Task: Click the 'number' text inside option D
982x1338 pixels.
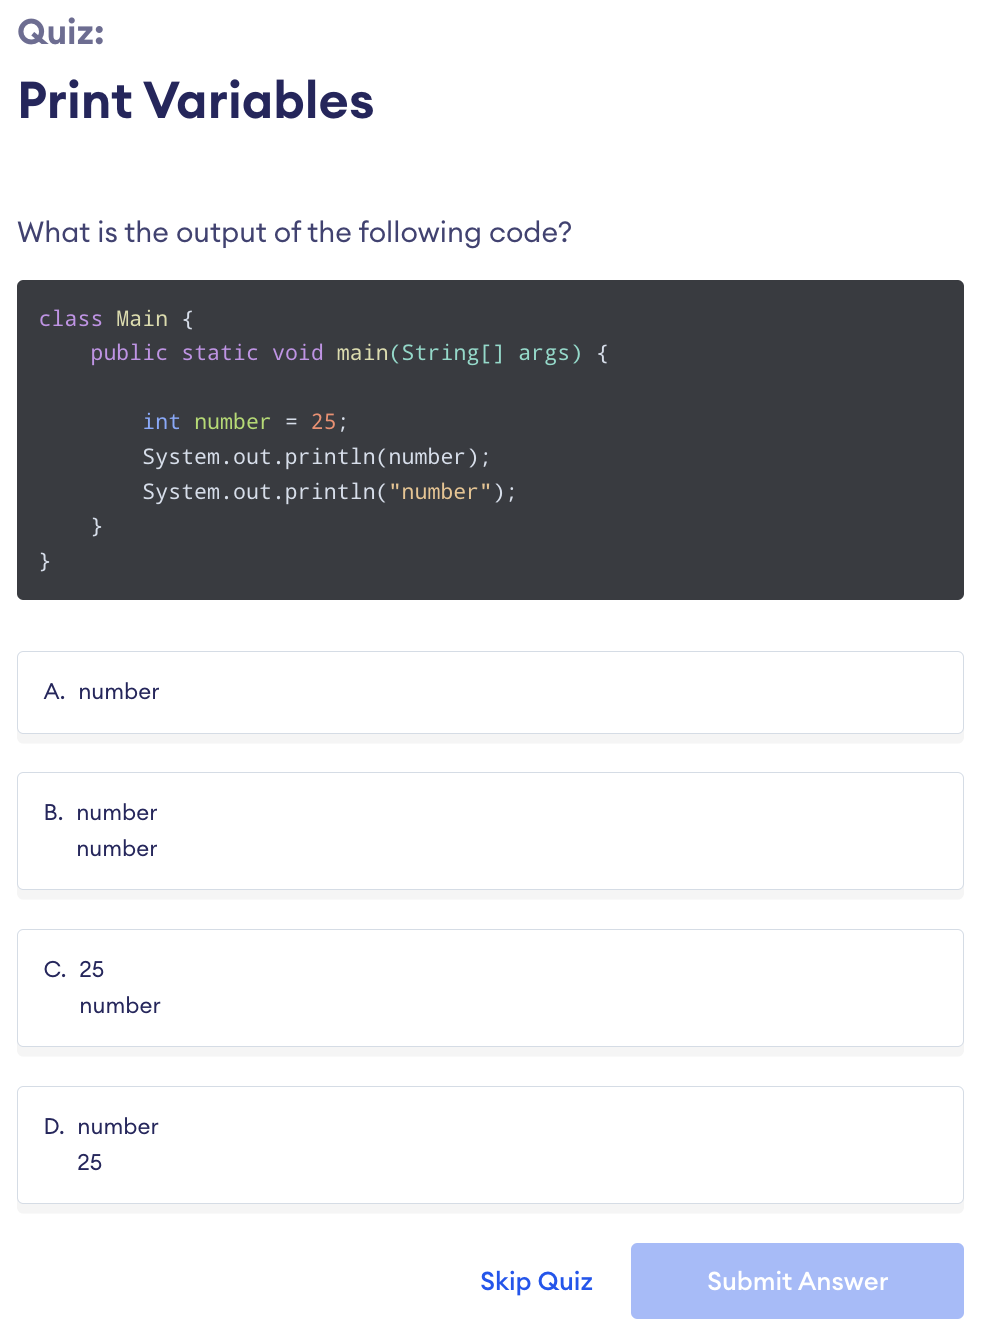Action: point(117,1126)
